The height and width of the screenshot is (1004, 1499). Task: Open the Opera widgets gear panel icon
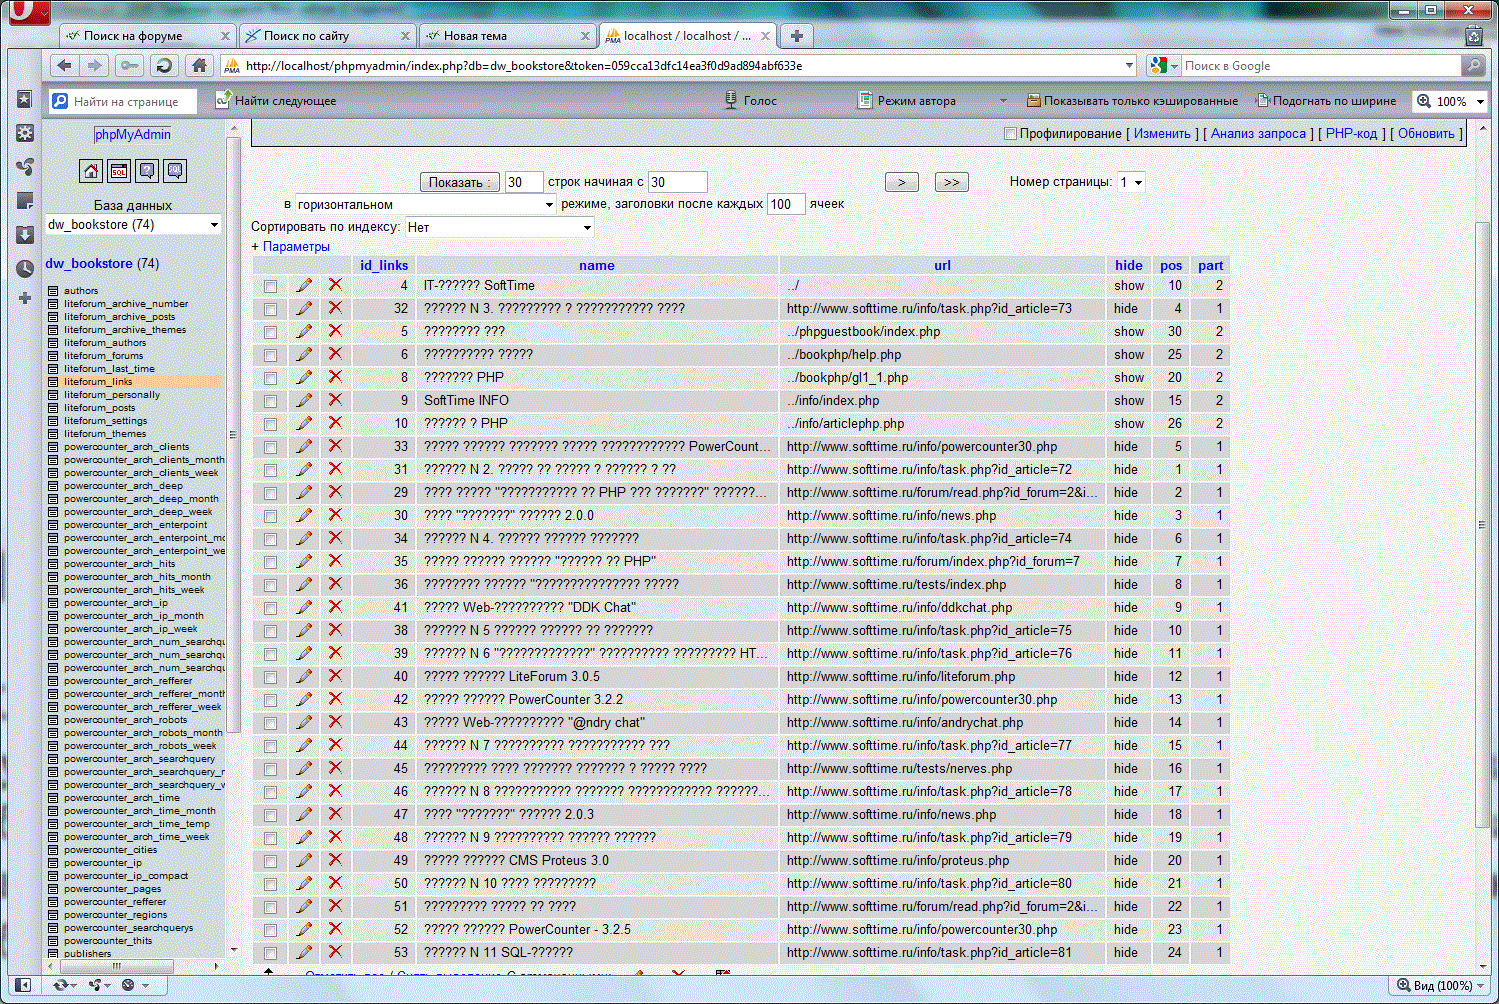pos(25,133)
